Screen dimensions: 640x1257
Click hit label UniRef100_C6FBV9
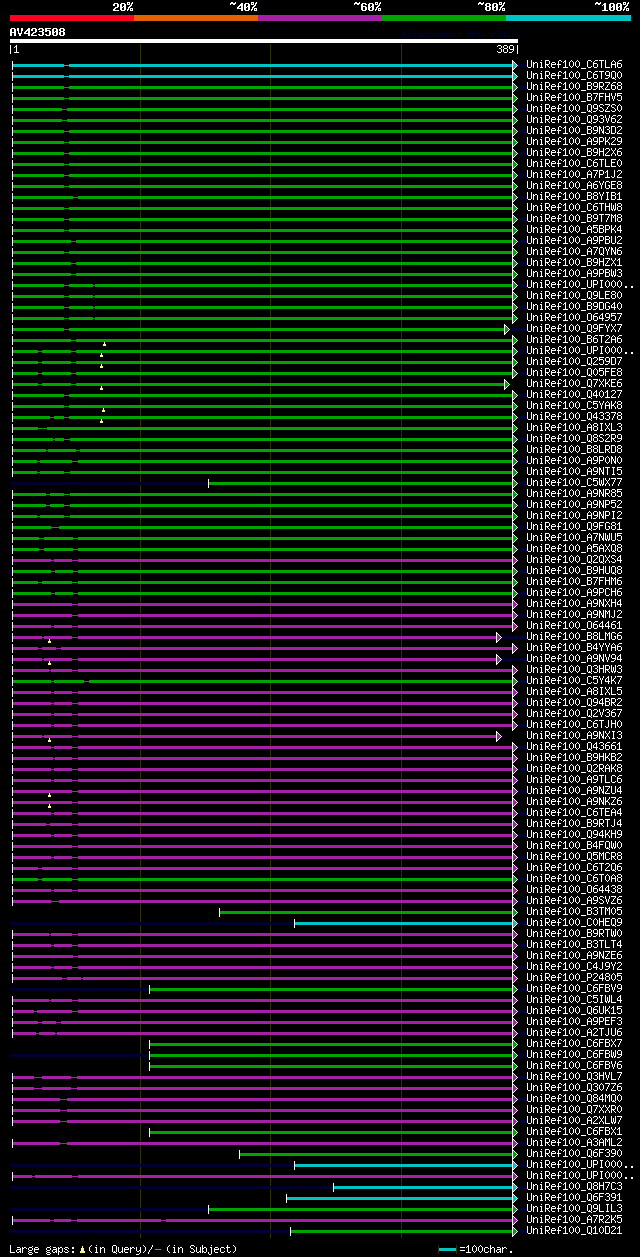coord(574,988)
